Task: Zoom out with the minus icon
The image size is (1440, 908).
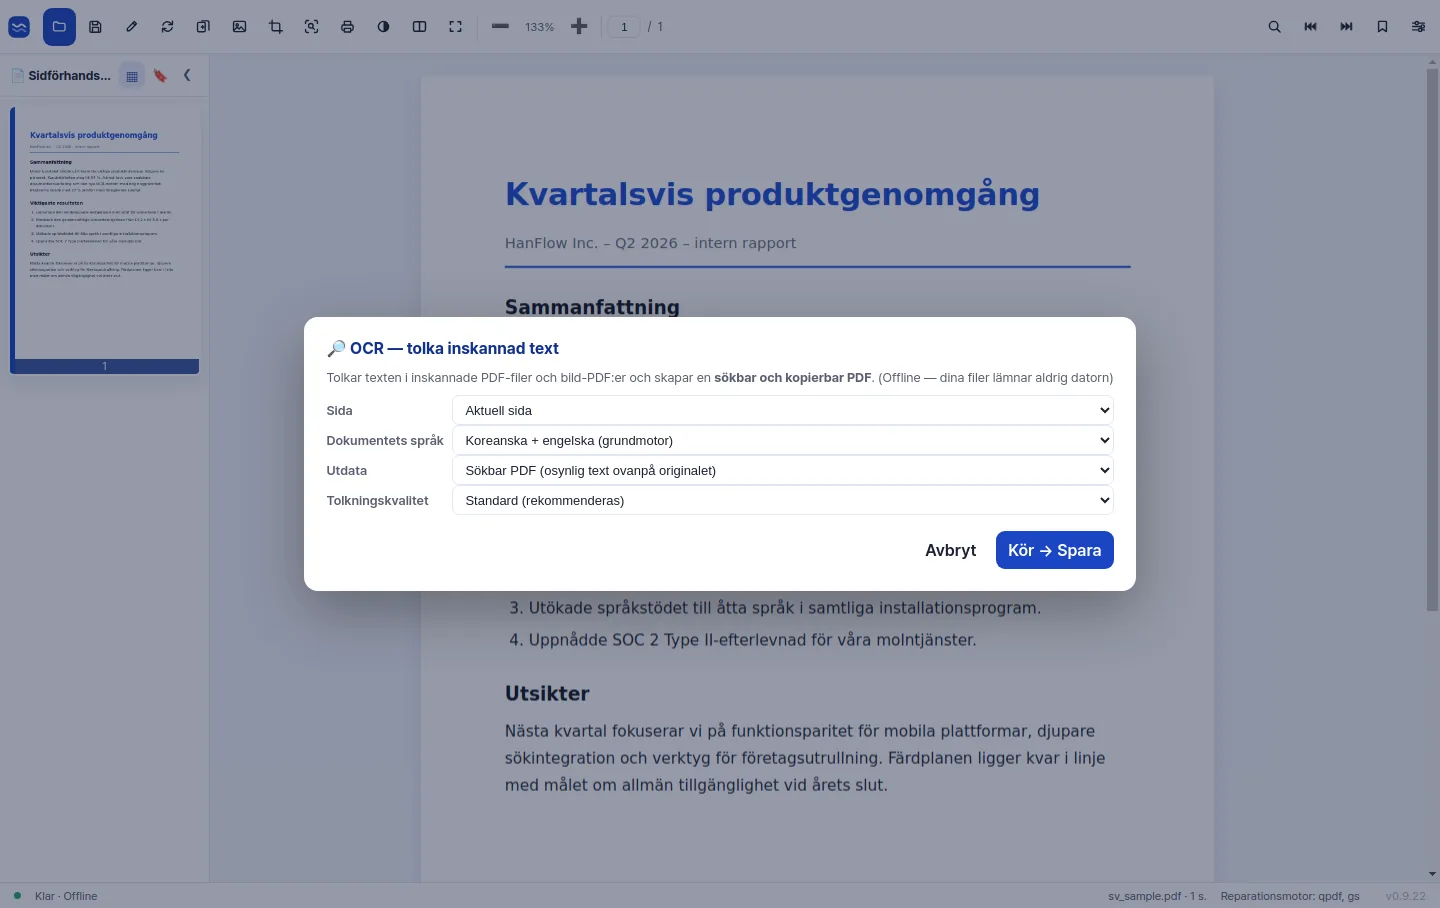Action: pyautogui.click(x=500, y=27)
